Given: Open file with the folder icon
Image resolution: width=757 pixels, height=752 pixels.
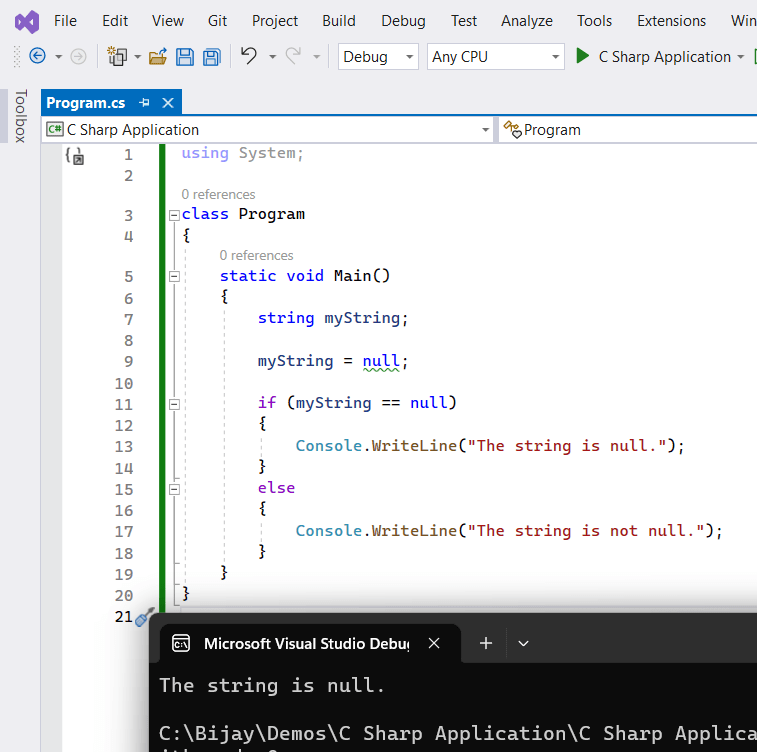Looking at the screenshot, I should pos(158,56).
